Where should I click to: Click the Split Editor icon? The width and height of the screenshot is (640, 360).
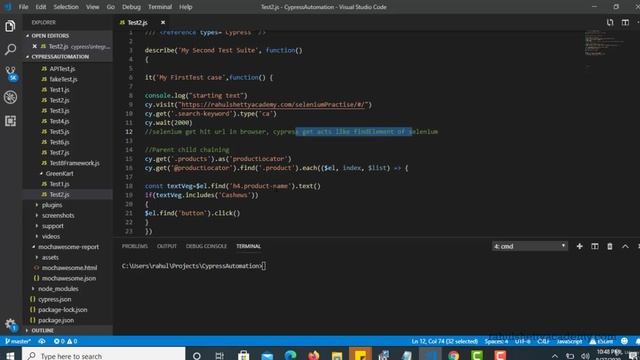point(625,22)
